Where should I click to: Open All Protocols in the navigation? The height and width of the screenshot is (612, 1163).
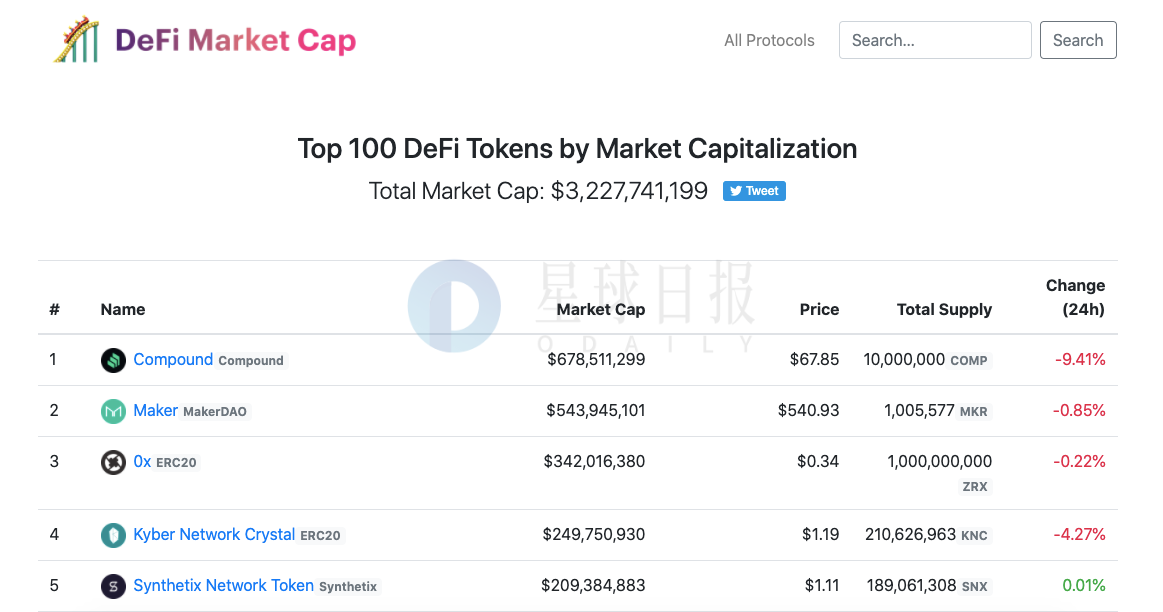(x=769, y=41)
